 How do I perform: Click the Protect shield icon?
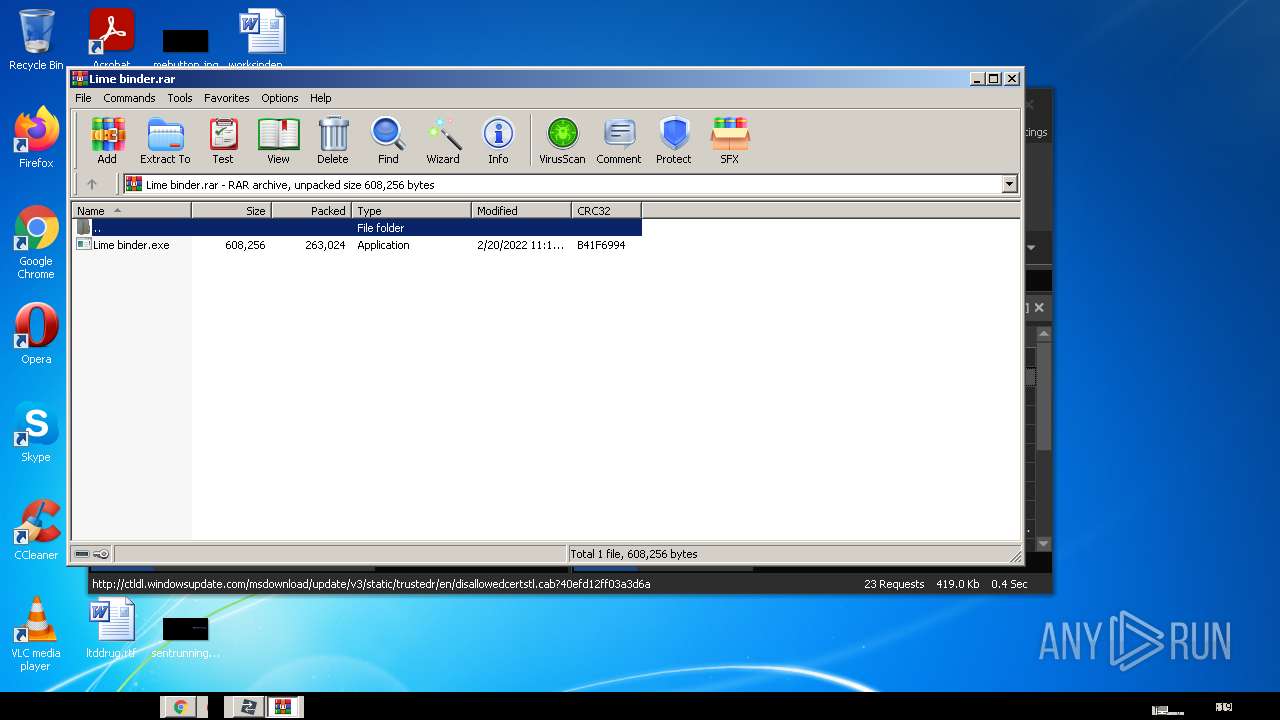point(674,141)
